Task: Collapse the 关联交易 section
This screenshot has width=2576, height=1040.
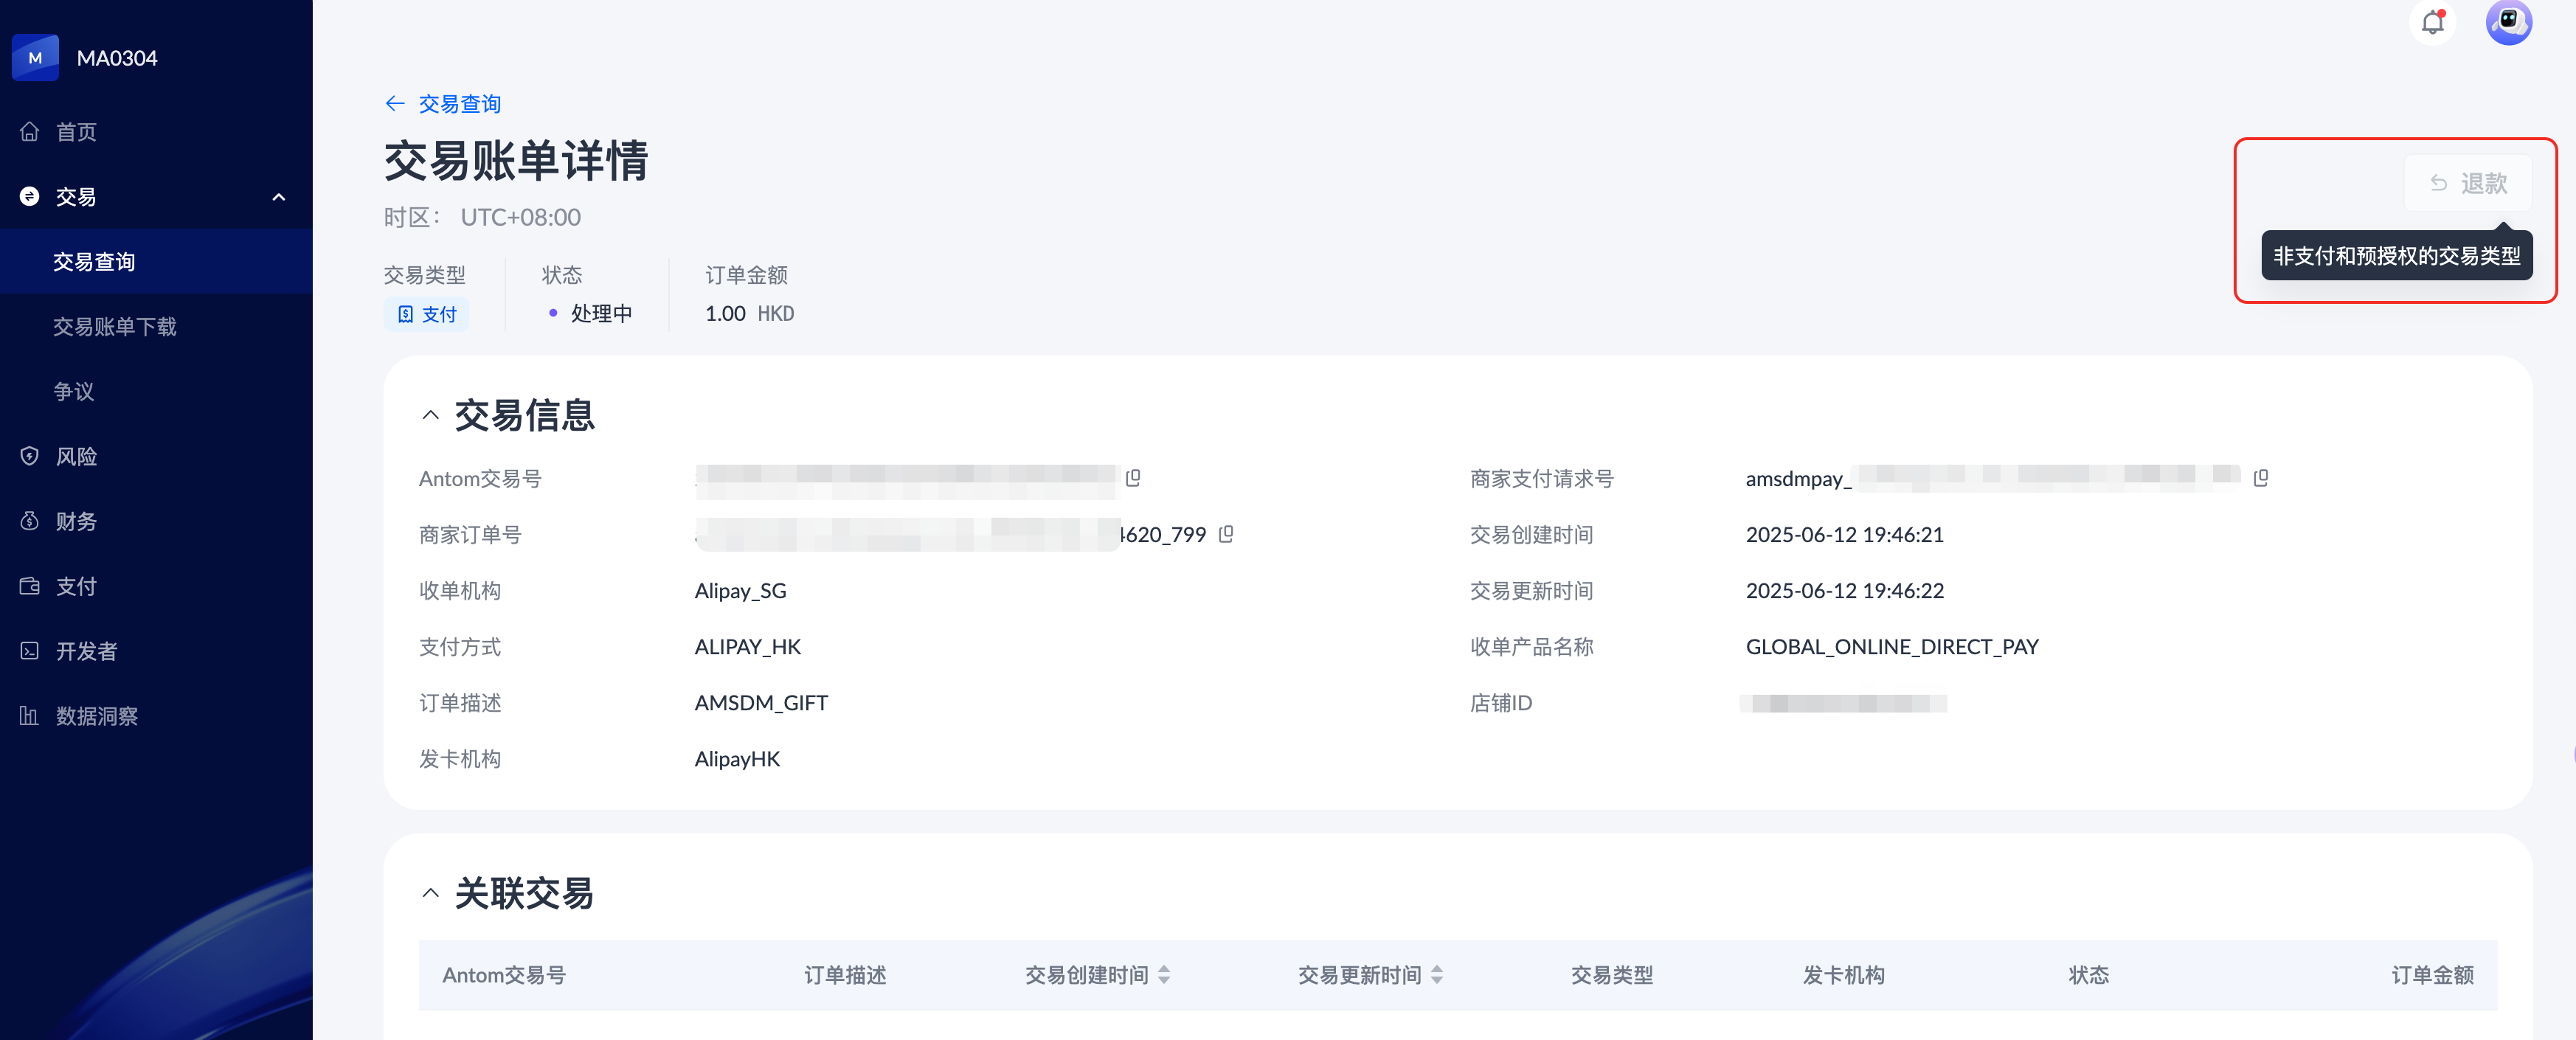Action: [430, 893]
